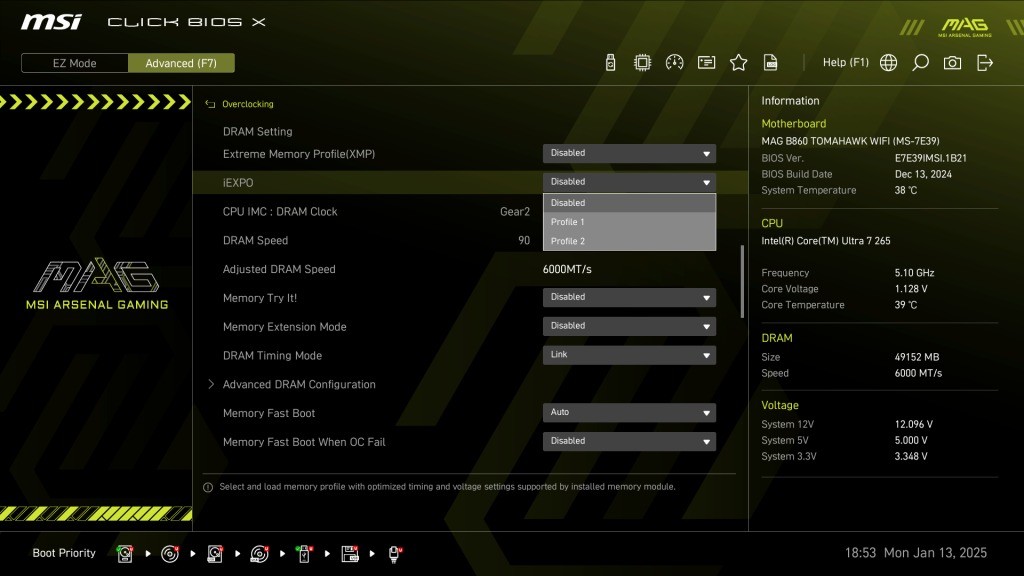Choose Profile 2 from the iEXPO dropdown
This screenshot has height=576, width=1024.
coord(629,241)
